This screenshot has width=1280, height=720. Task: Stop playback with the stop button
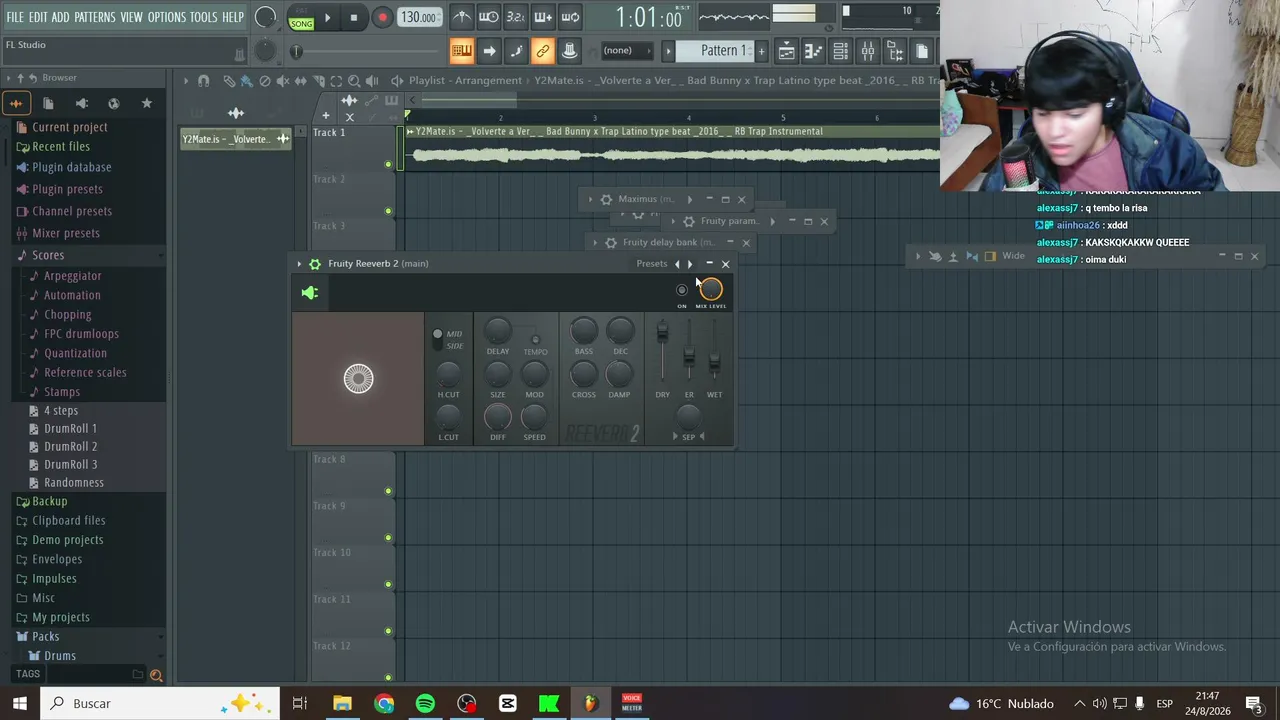pyautogui.click(x=354, y=17)
